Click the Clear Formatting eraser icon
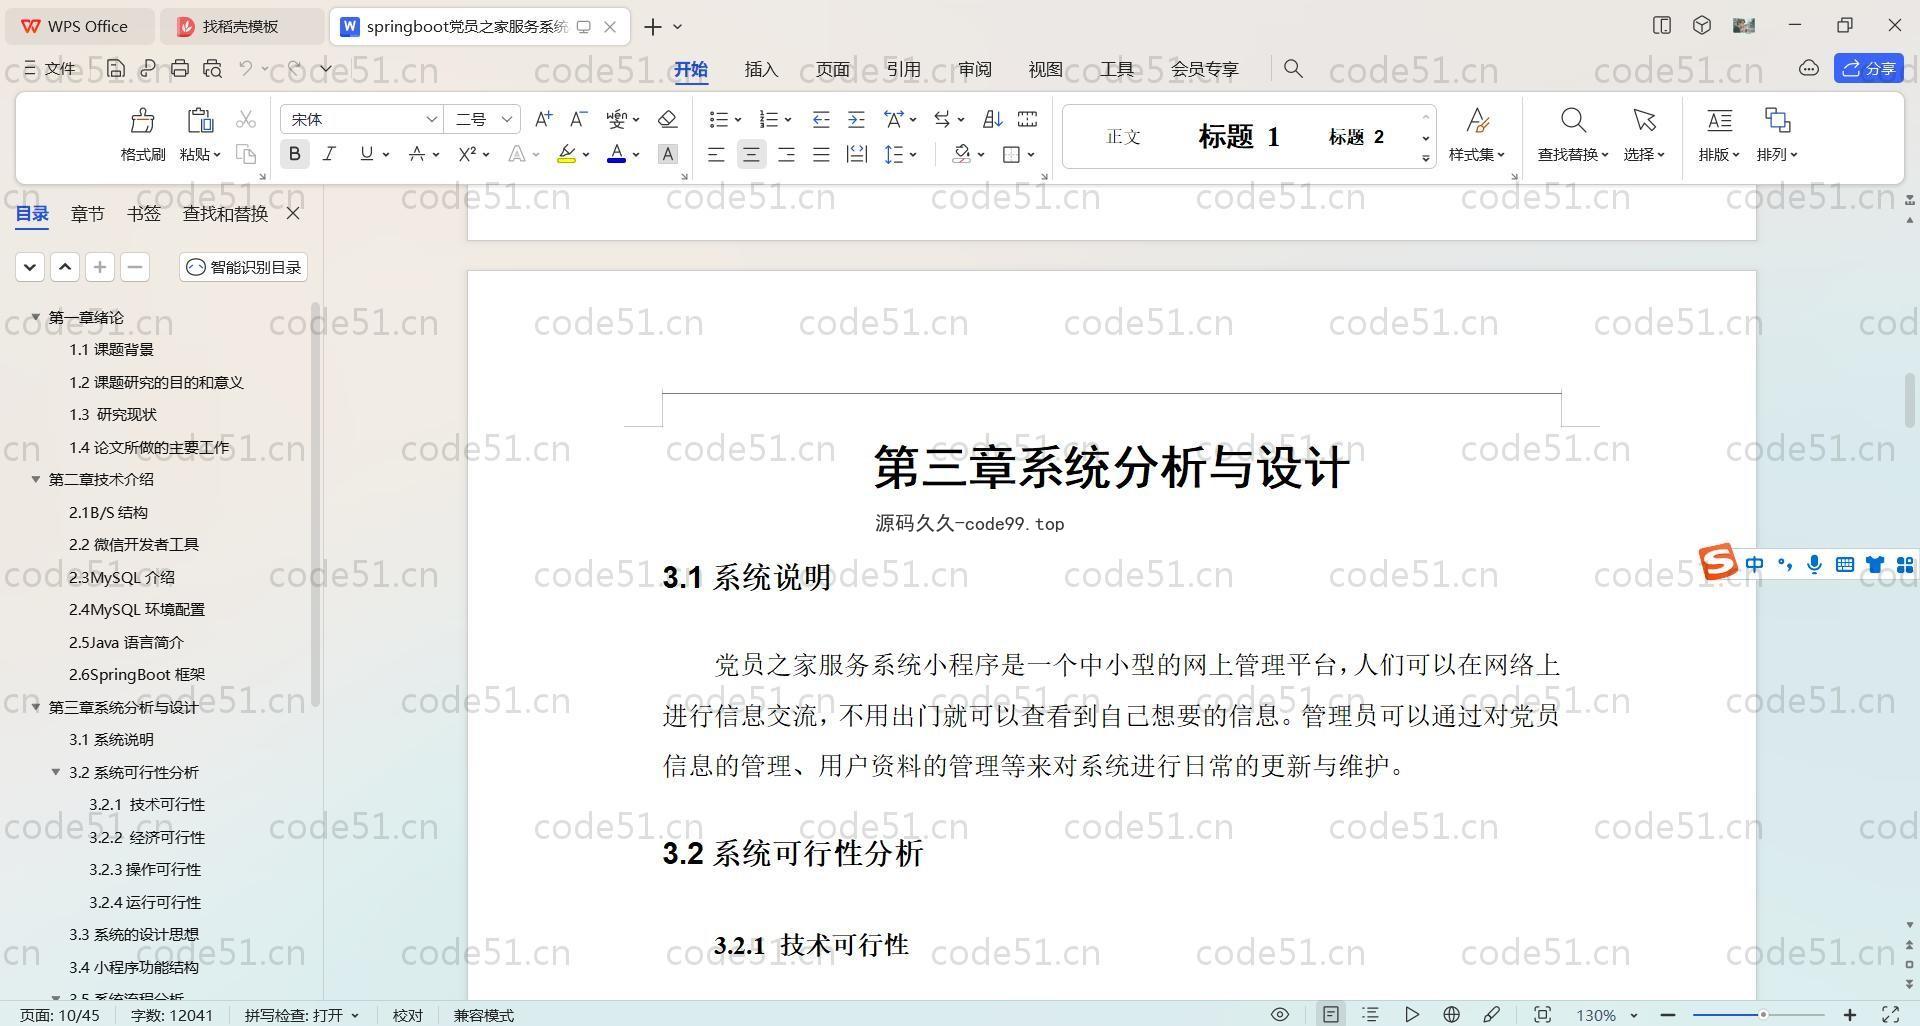 pos(668,119)
